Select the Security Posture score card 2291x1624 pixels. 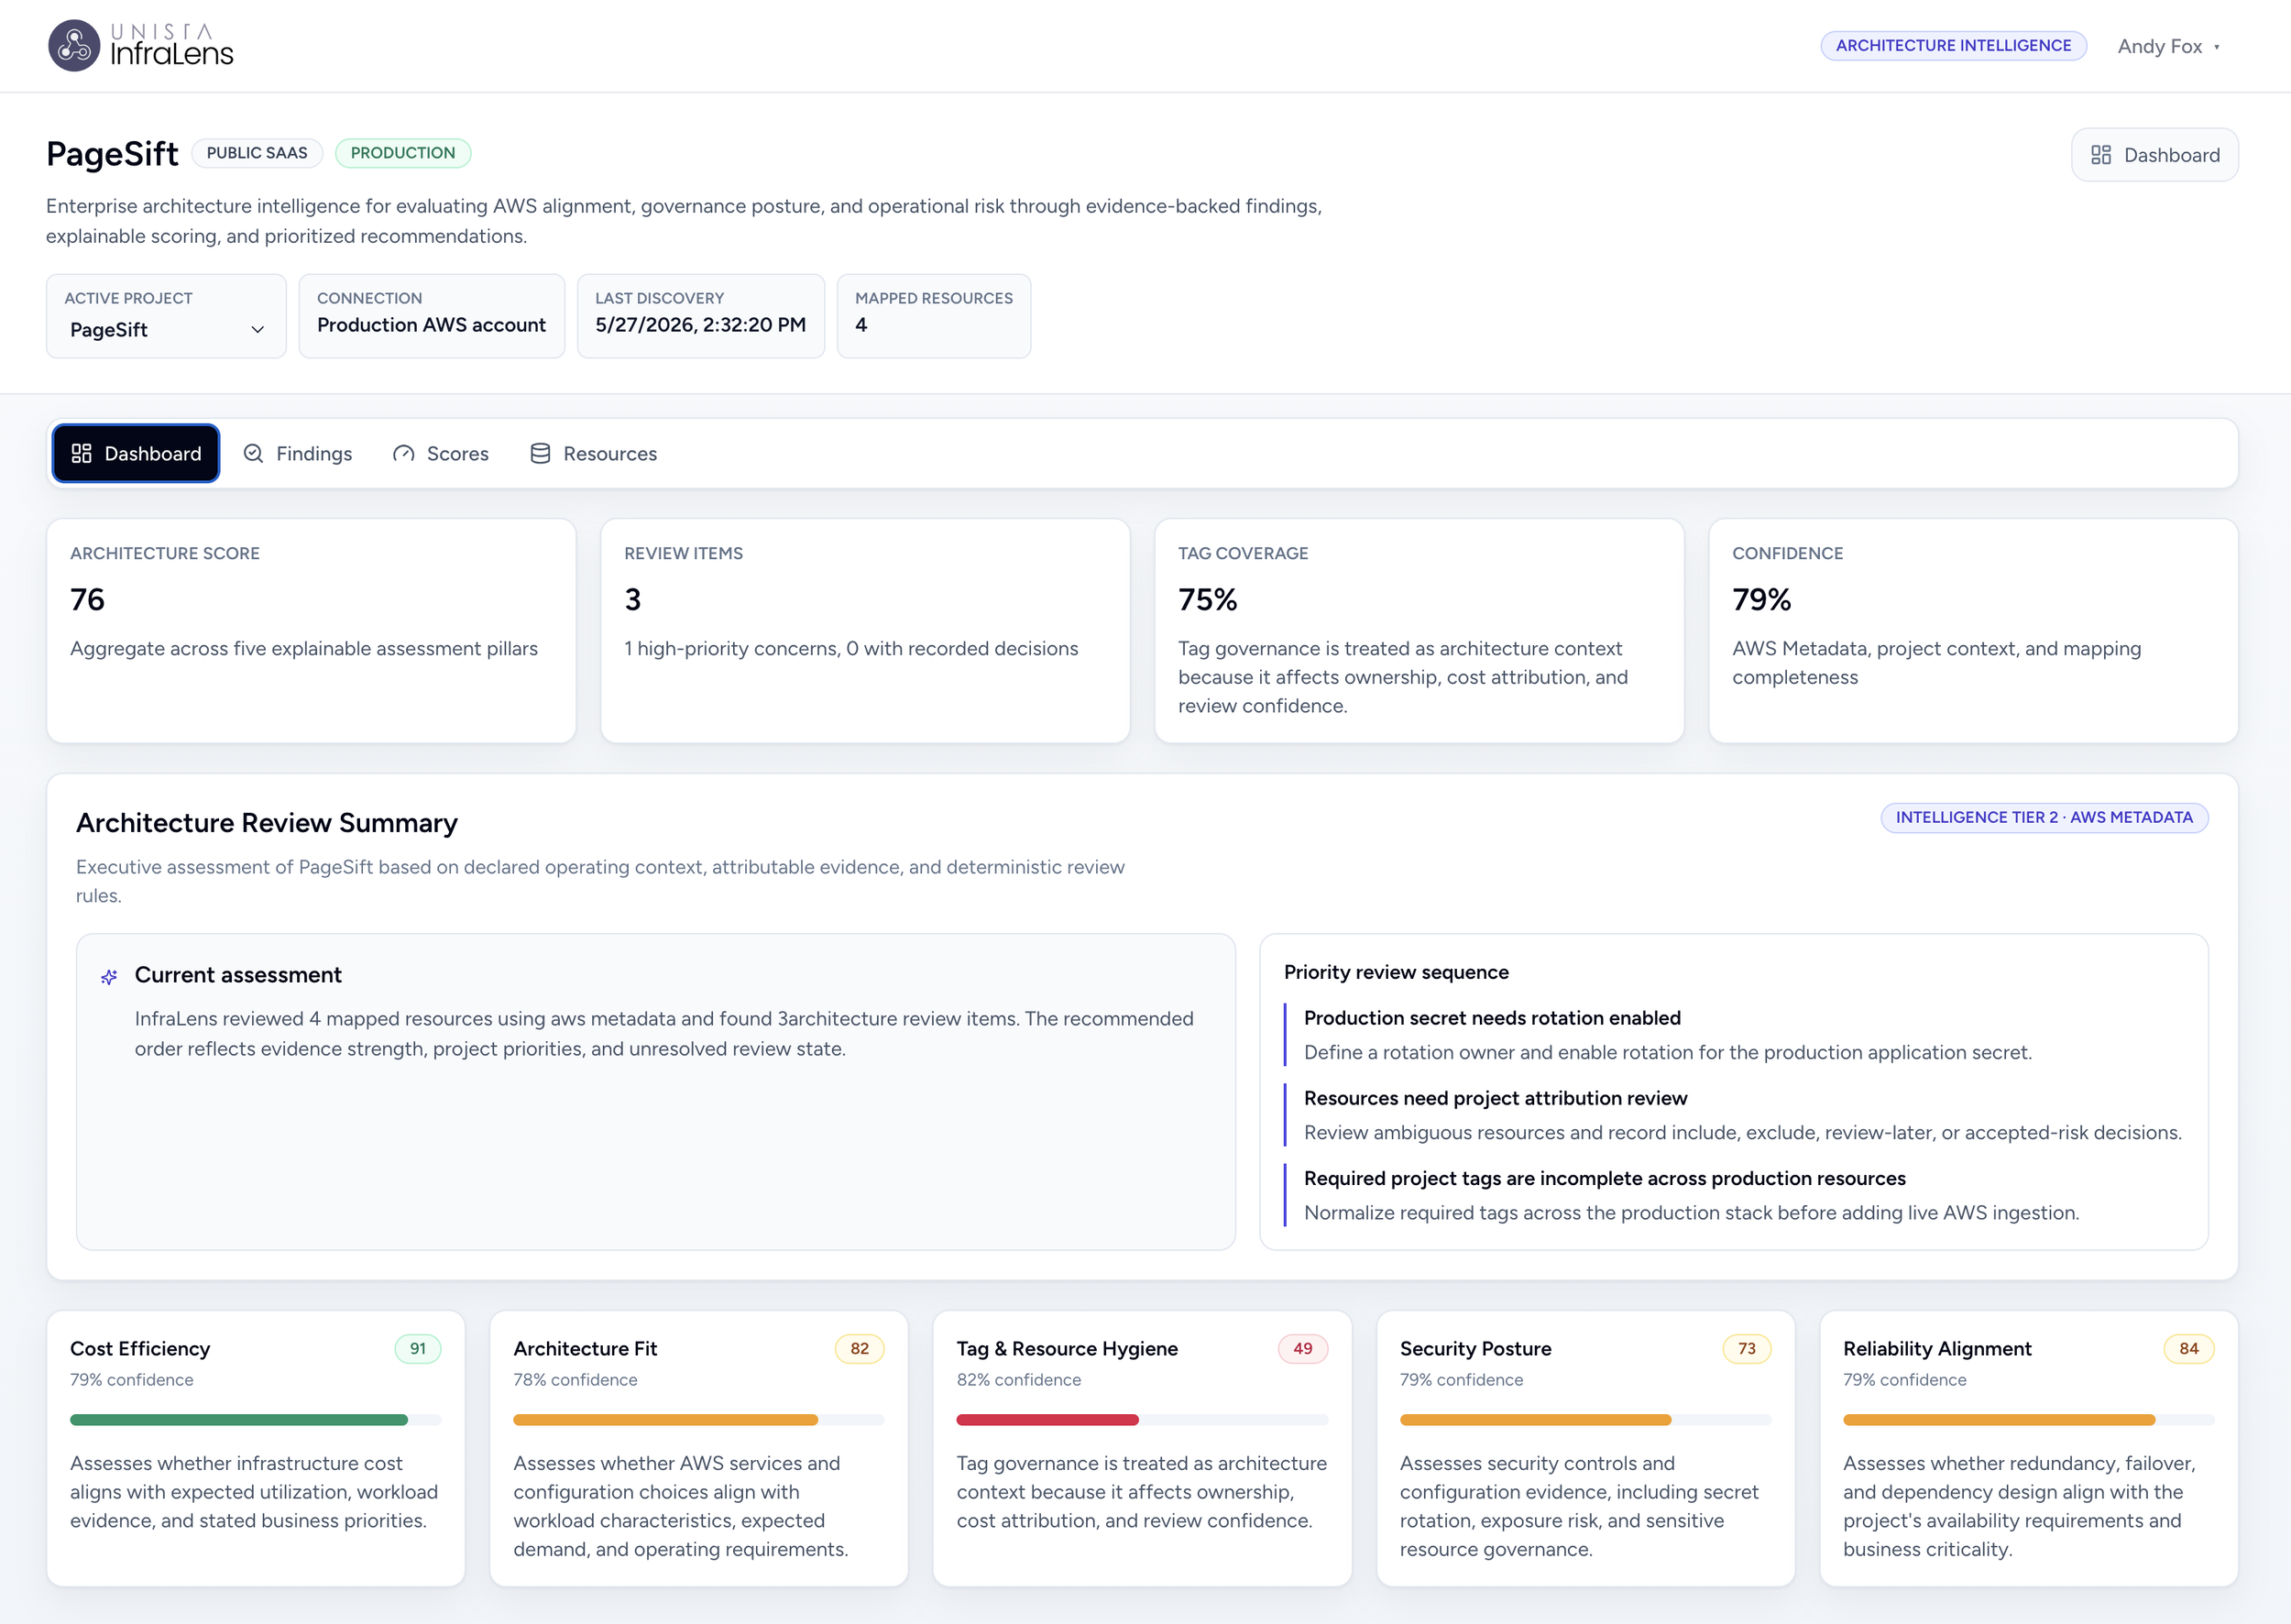1585,1448
